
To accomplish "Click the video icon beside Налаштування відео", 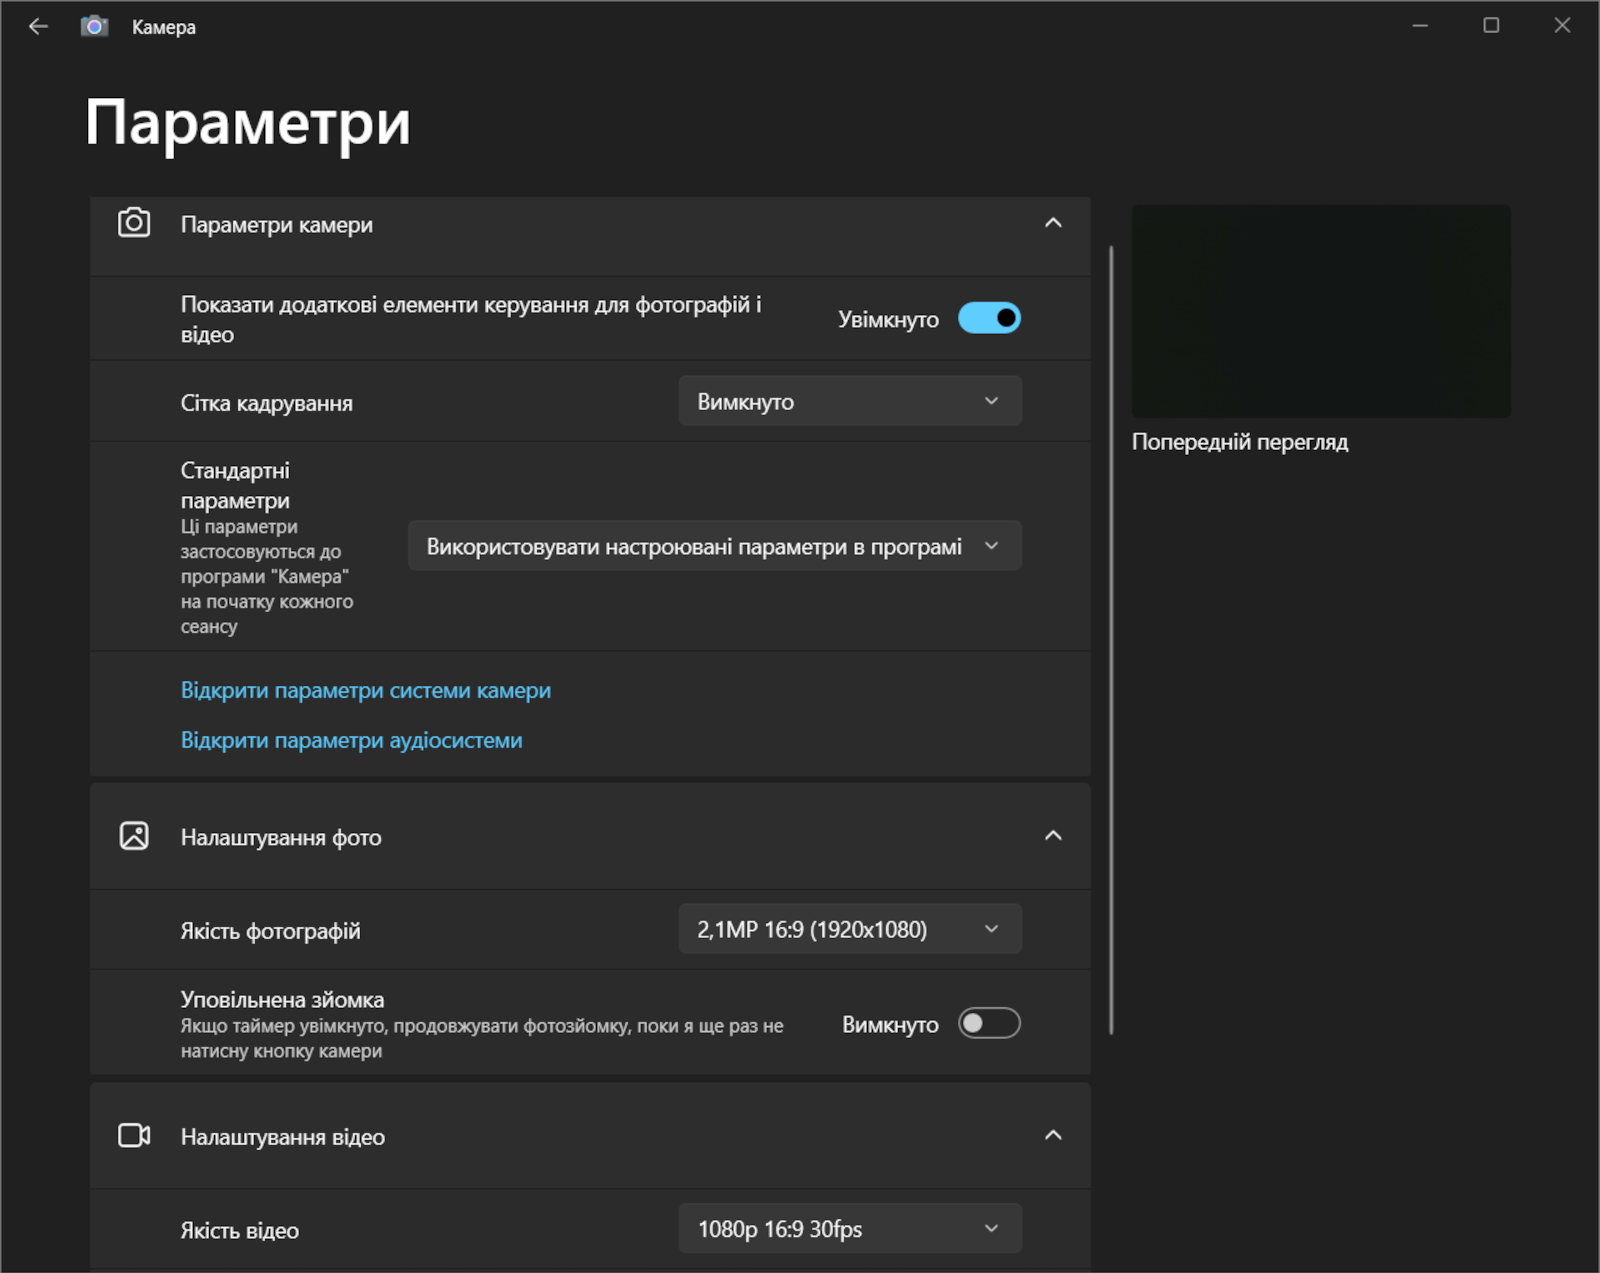I will [x=134, y=1136].
